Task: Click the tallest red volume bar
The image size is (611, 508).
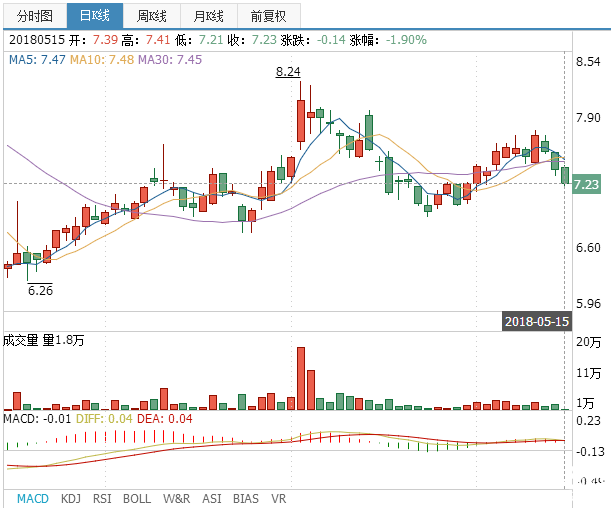Action: tap(301, 378)
